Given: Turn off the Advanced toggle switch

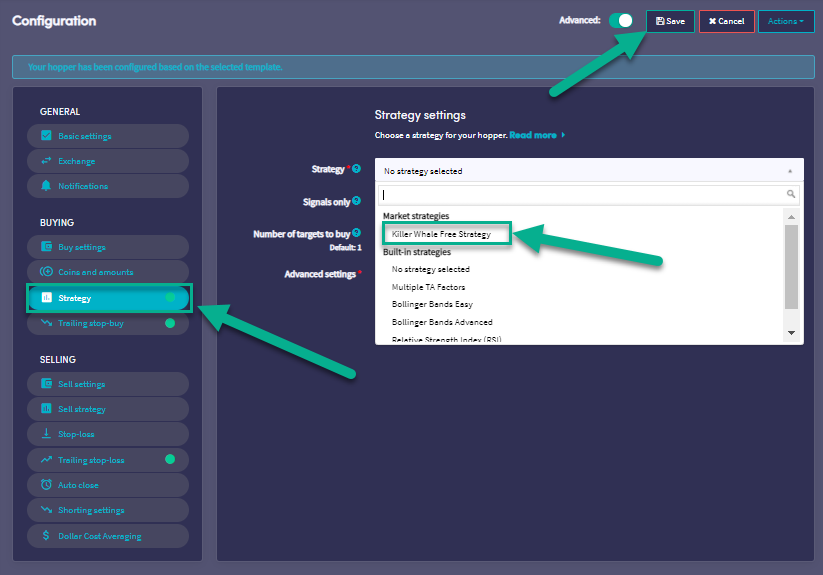Looking at the screenshot, I should pos(621,20).
